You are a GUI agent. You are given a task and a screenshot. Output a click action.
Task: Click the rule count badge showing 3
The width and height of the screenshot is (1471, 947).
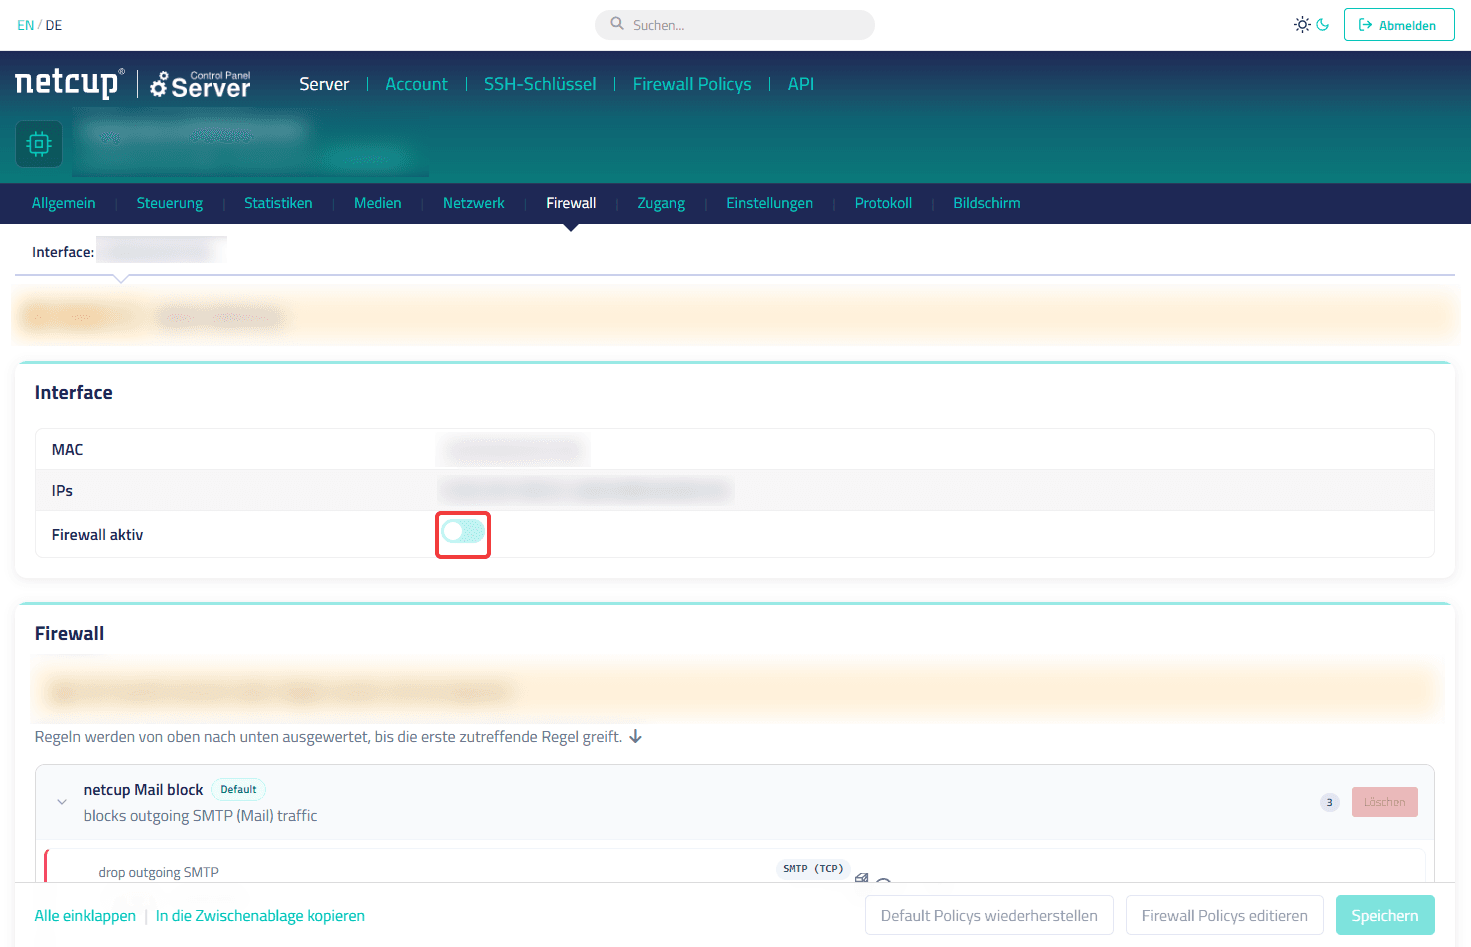(1329, 802)
